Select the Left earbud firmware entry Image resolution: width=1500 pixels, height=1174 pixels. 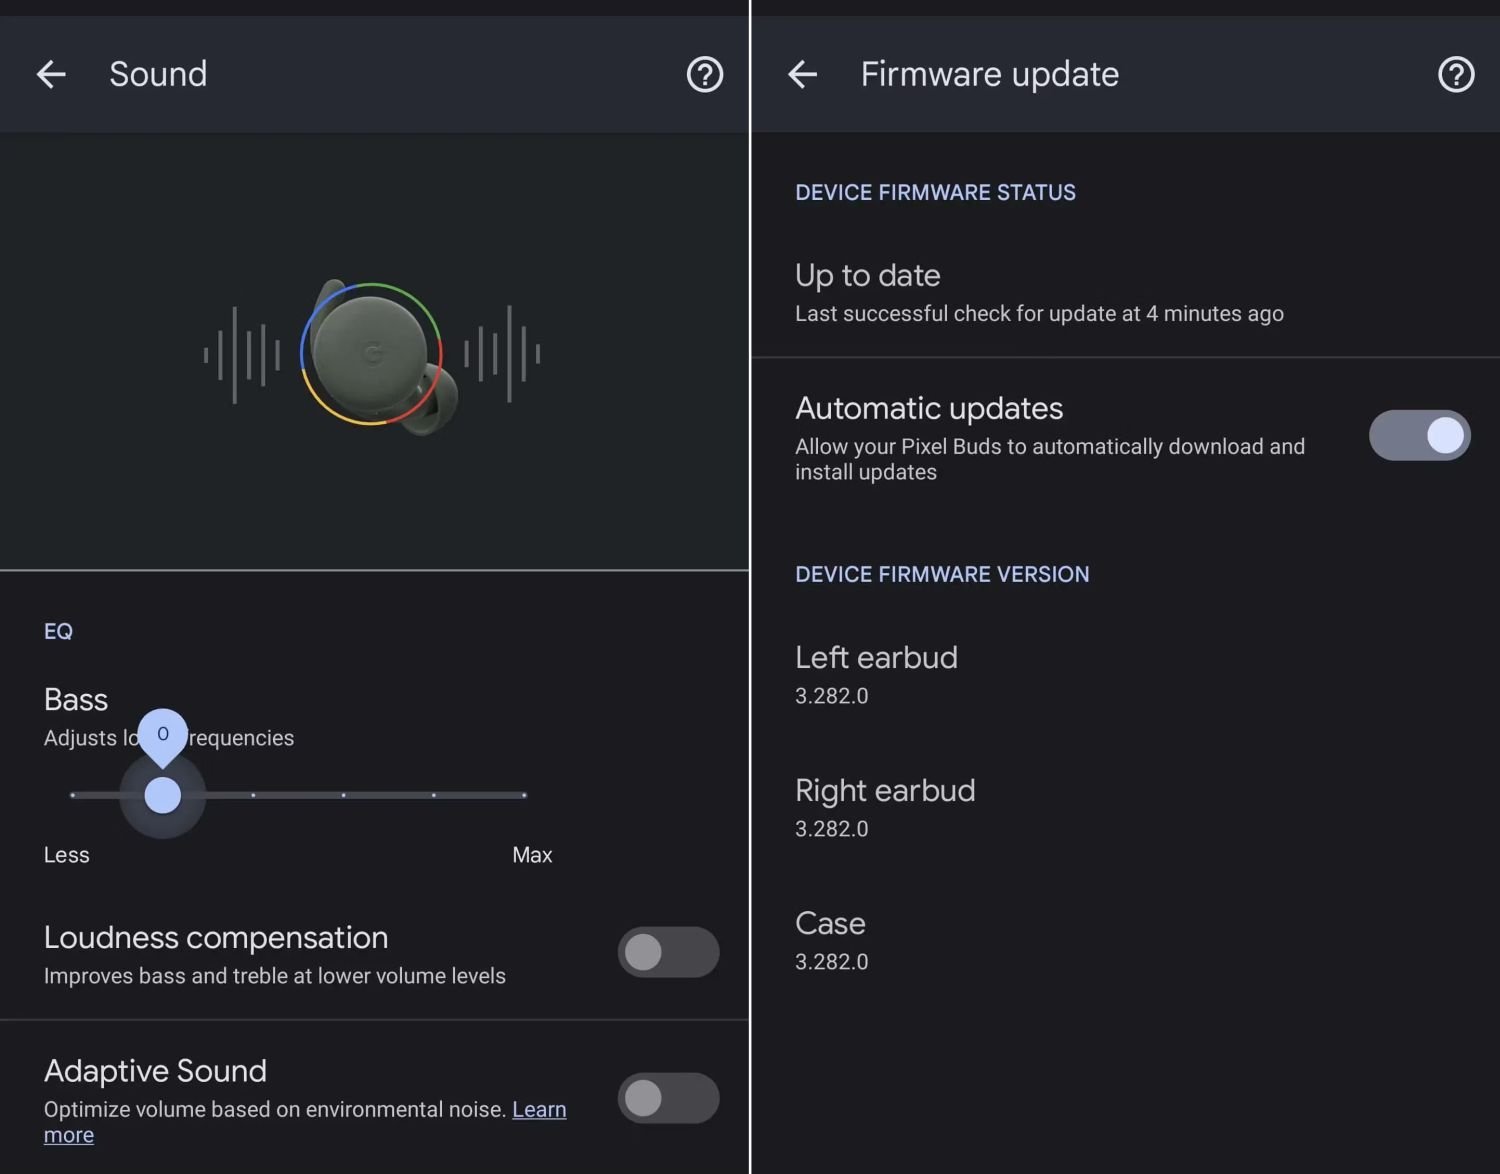point(876,674)
